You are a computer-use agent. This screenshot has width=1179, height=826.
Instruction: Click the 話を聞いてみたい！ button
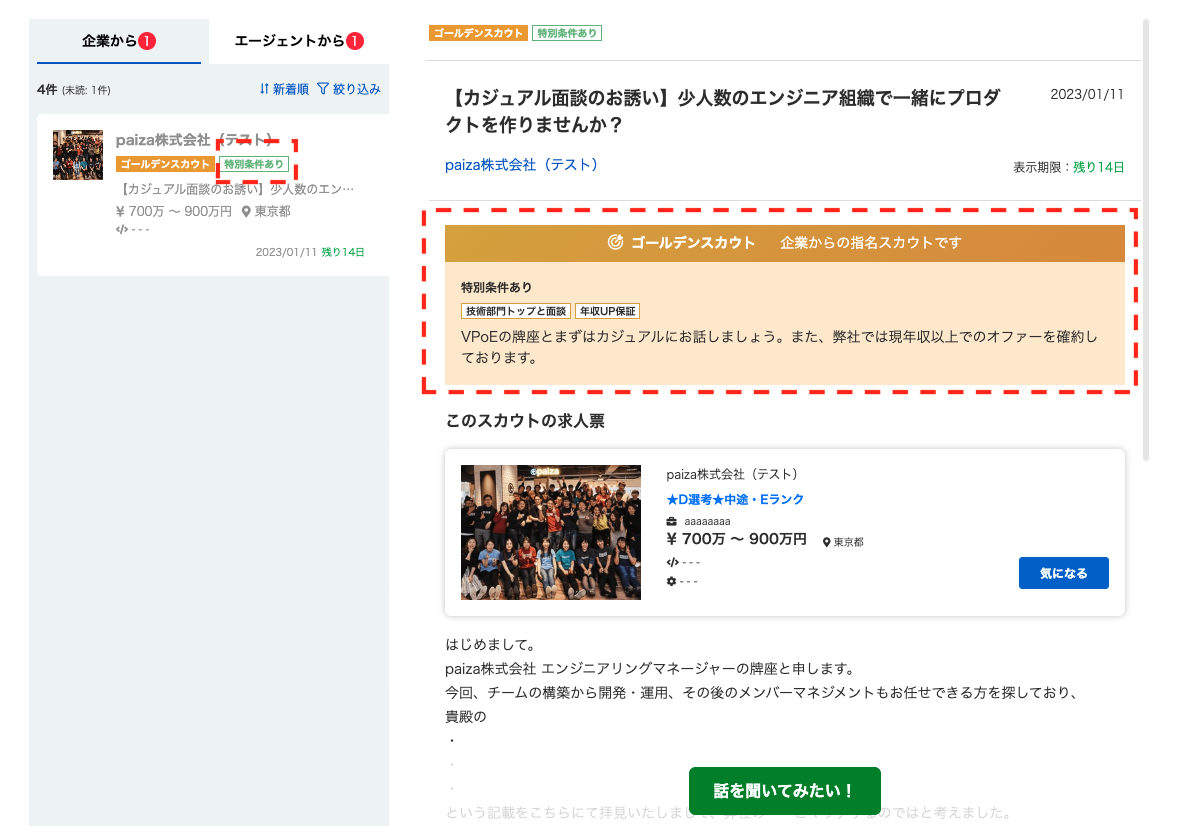(784, 791)
